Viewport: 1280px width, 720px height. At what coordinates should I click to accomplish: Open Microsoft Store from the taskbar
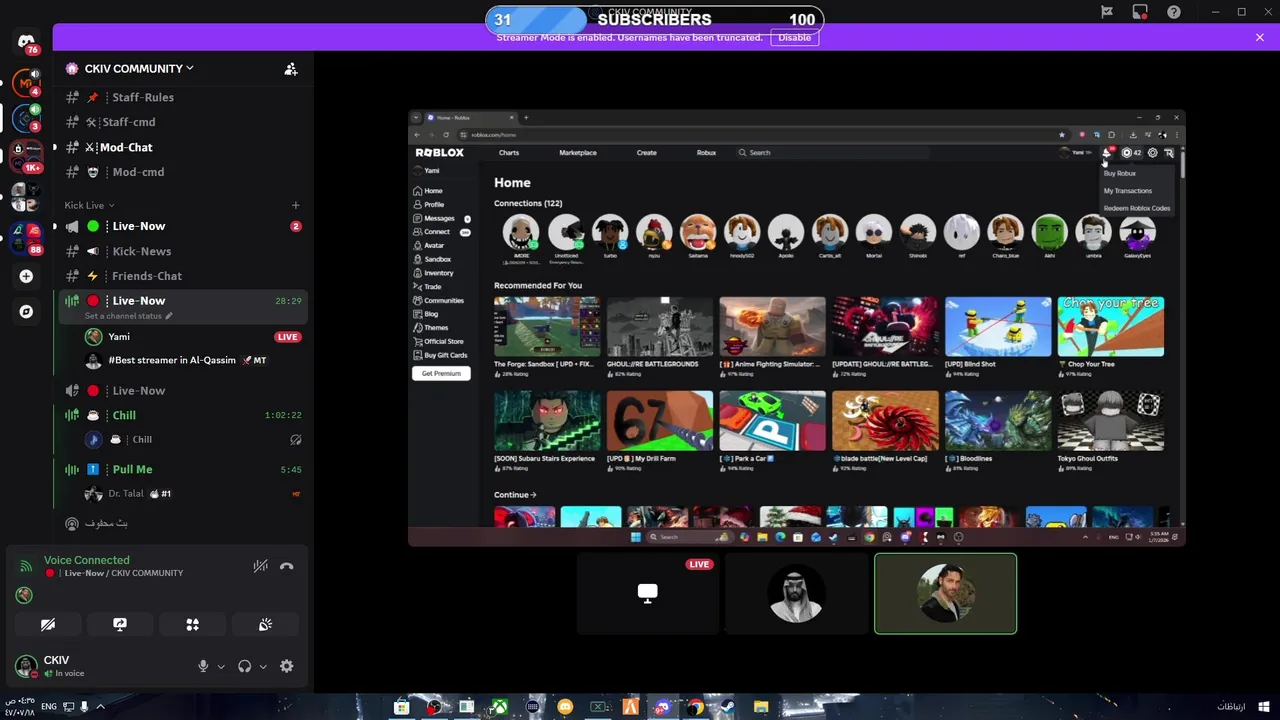[401, 707]
